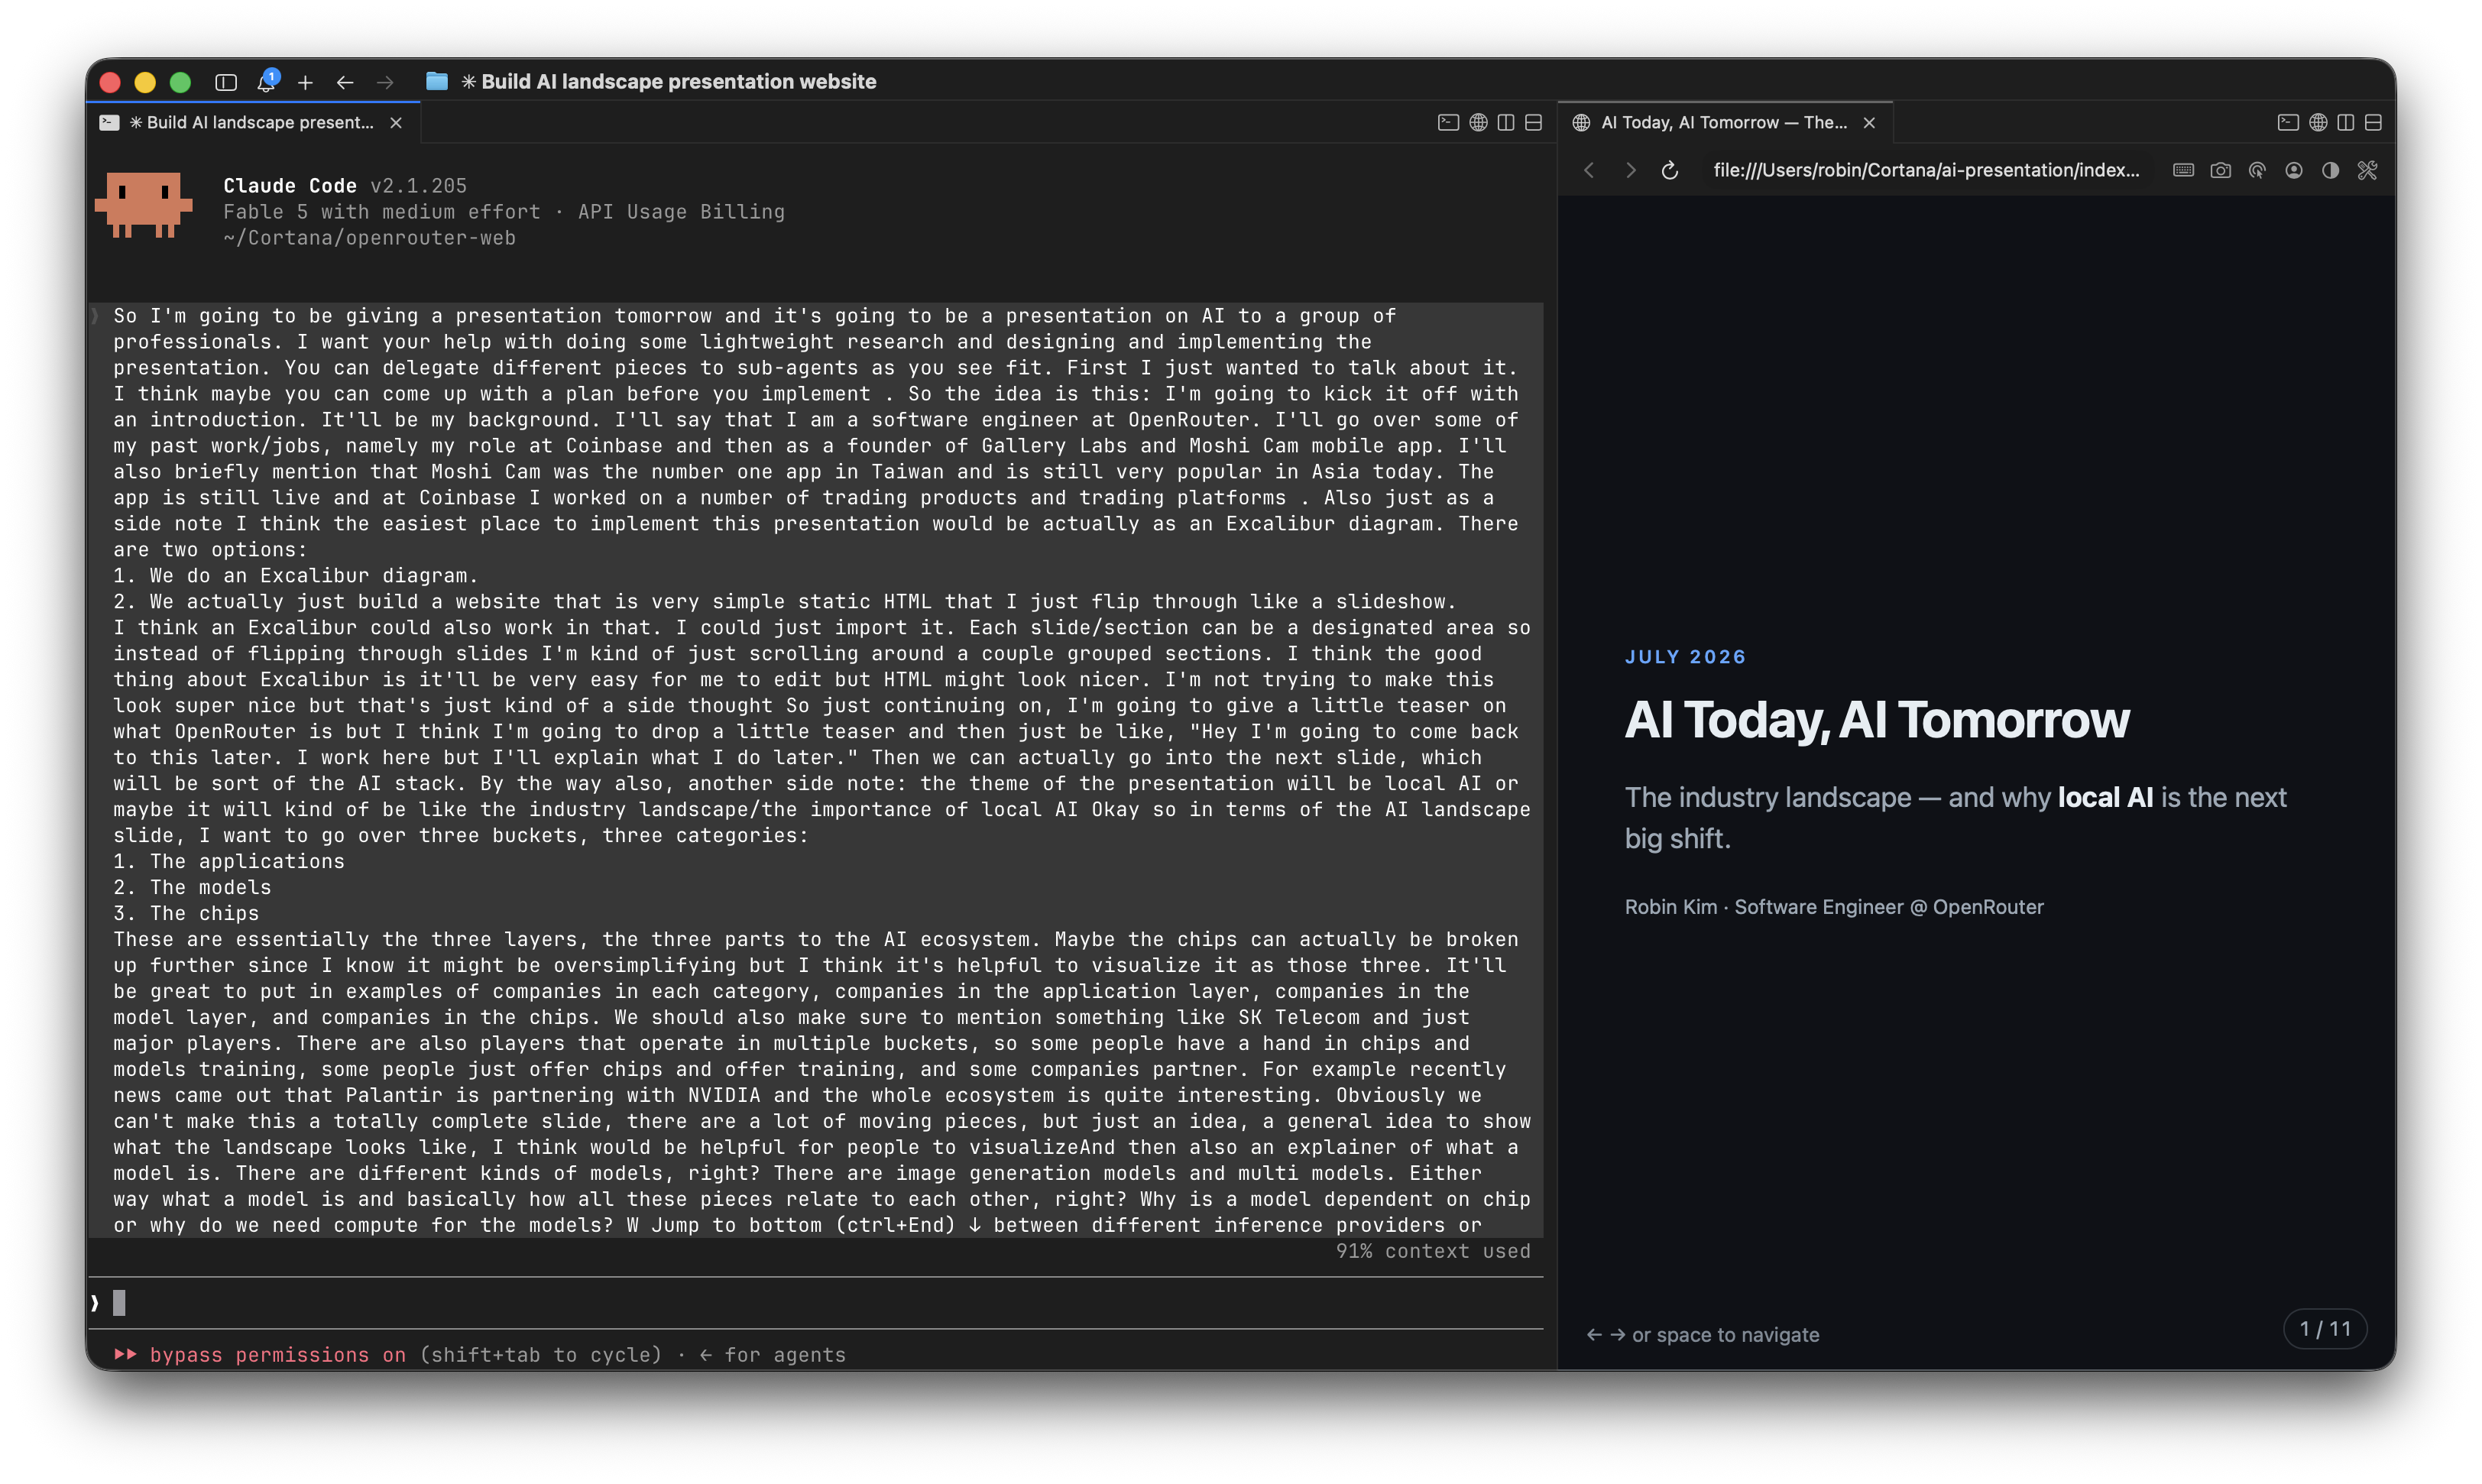The height and width of the screenshot is (1484, 2482).
Task: Take a screenshot with the camera icon
Action: pyautogui.click(x=2221, y=170)
